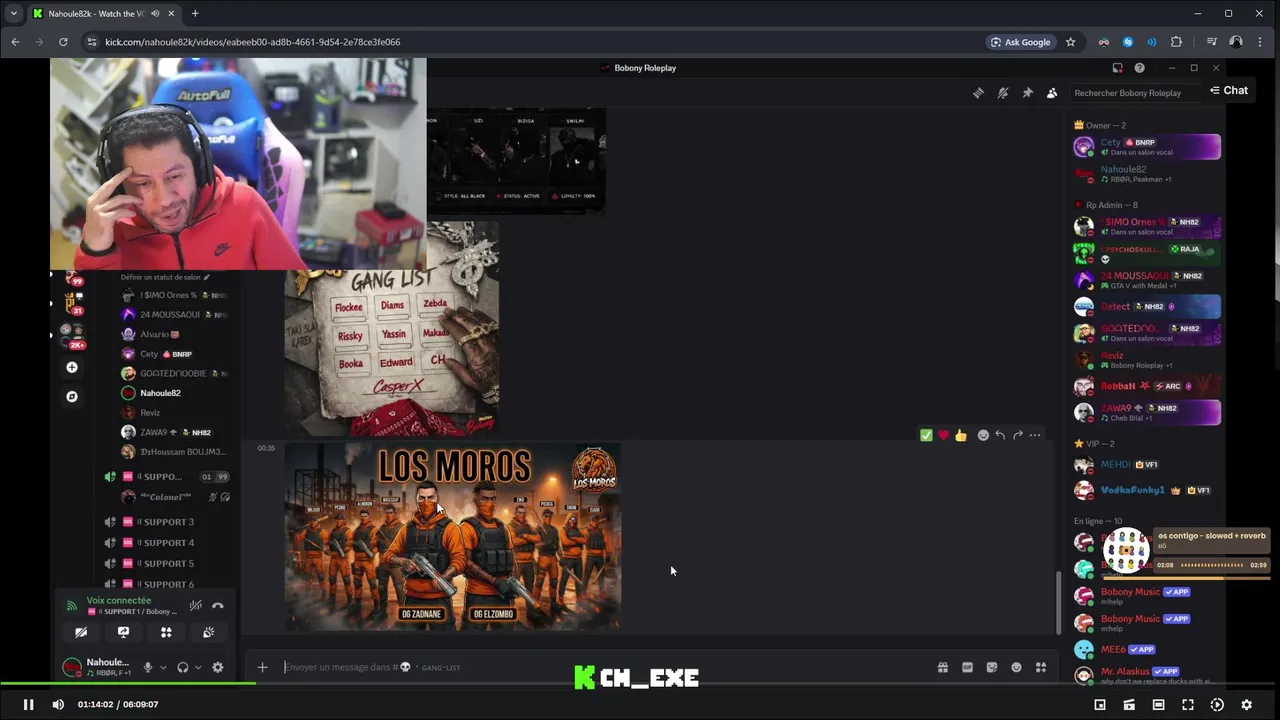Open Discord inbox icon in title bar
This screenshot has height=720, width=1280.
[x=1117, y=68]
